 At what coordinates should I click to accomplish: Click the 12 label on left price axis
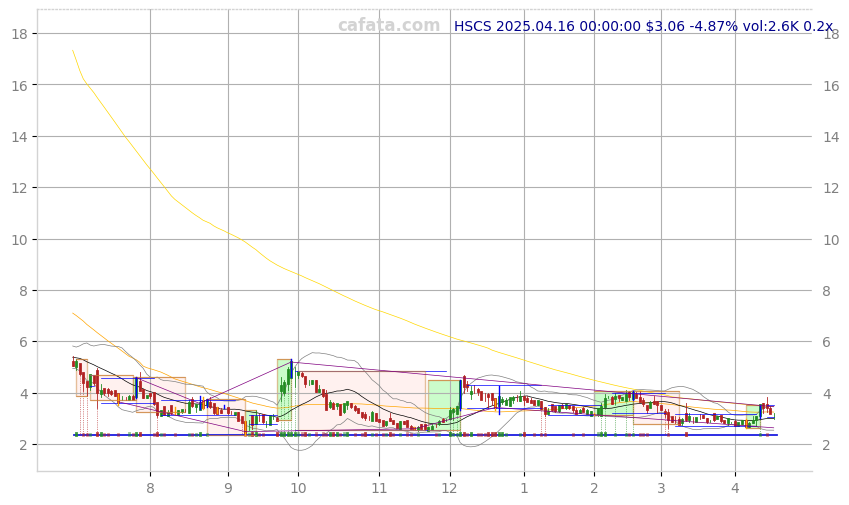(x=19, y=188)
